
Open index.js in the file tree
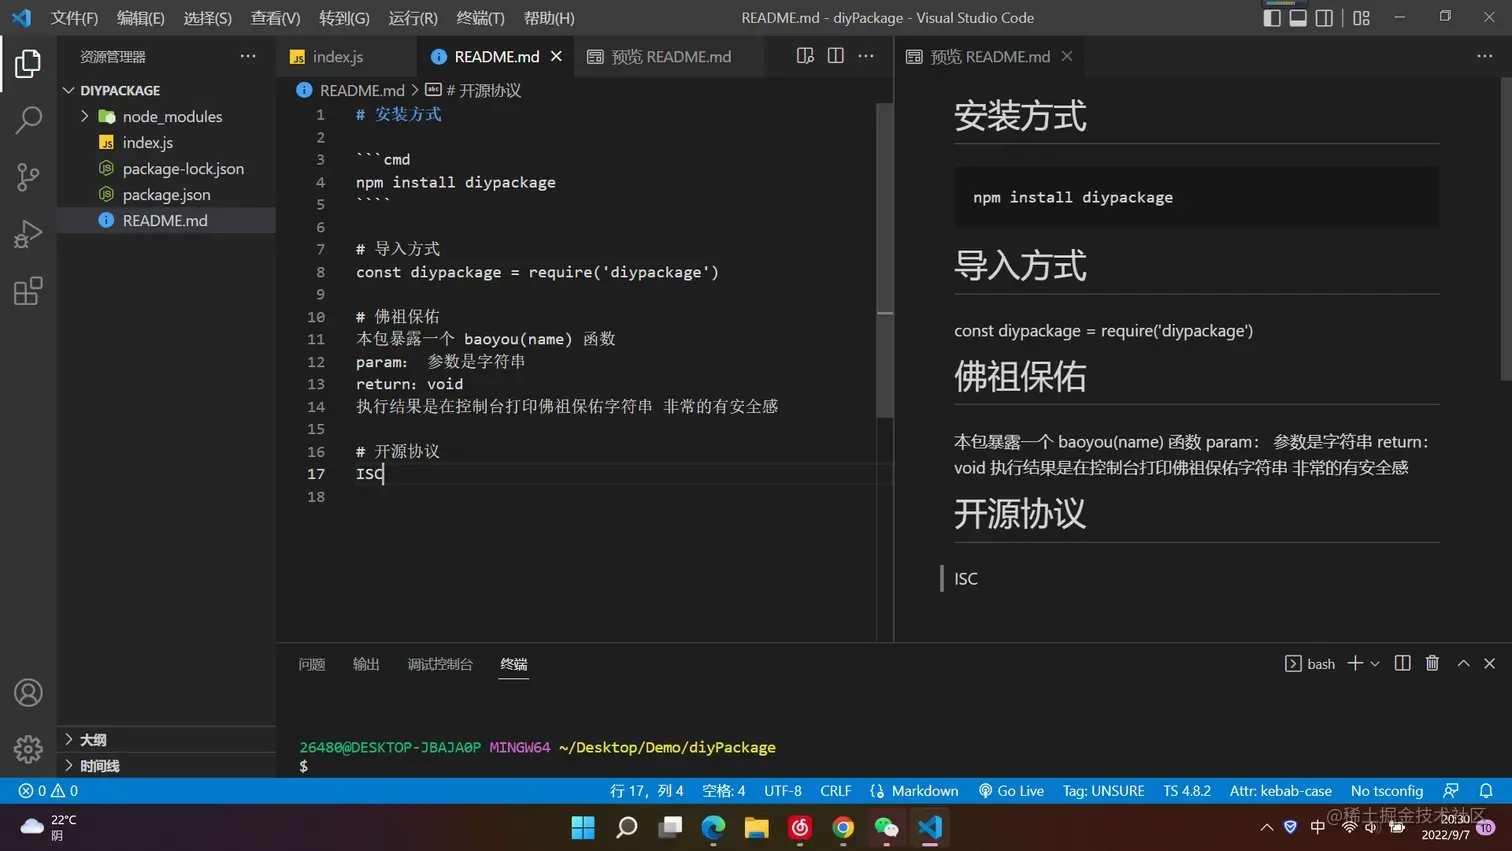[166, 142]
